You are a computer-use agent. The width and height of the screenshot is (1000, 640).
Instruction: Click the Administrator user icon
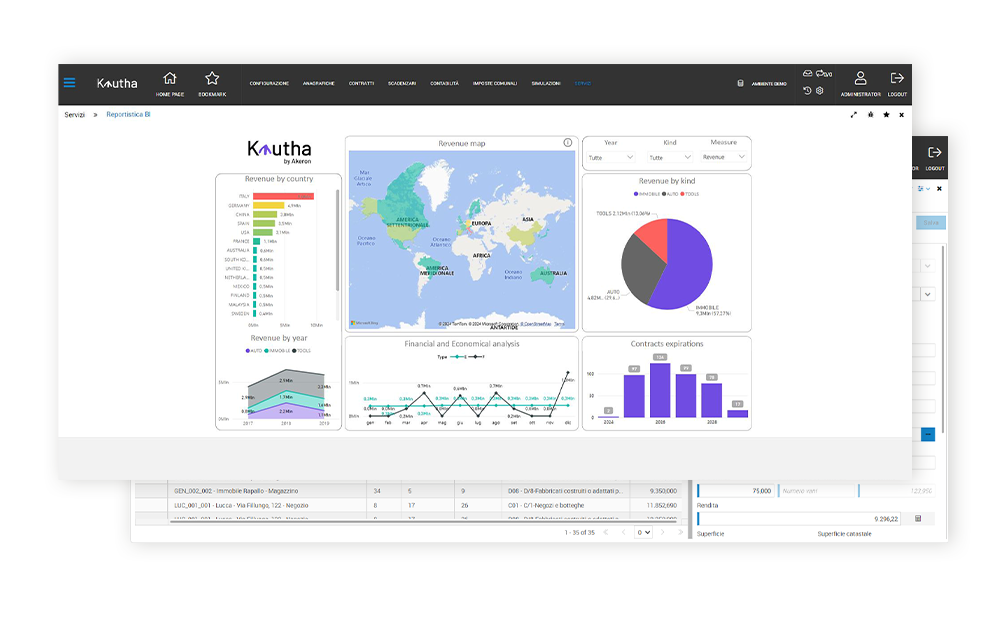pyautogui.click(x=860, y=78)
